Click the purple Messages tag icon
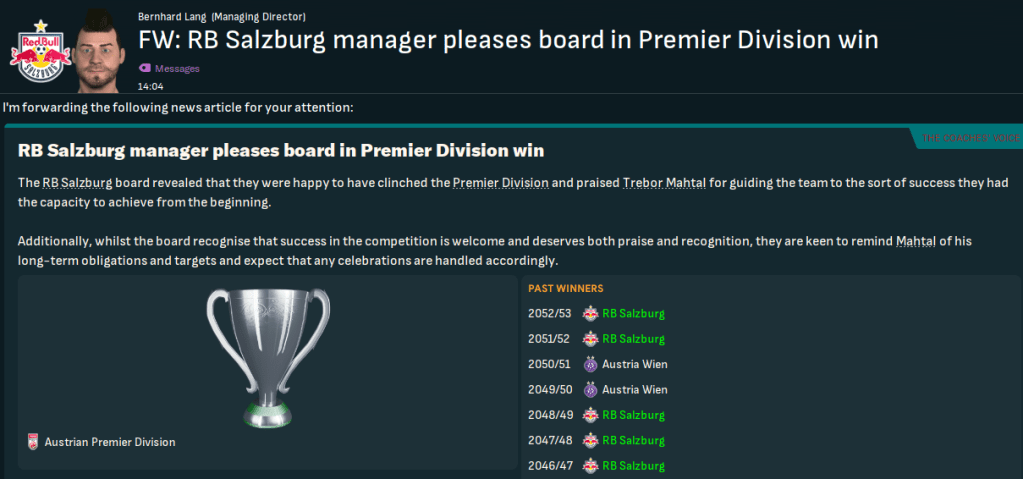Viewport: 1023px width, 479px height. coord(145,68)
